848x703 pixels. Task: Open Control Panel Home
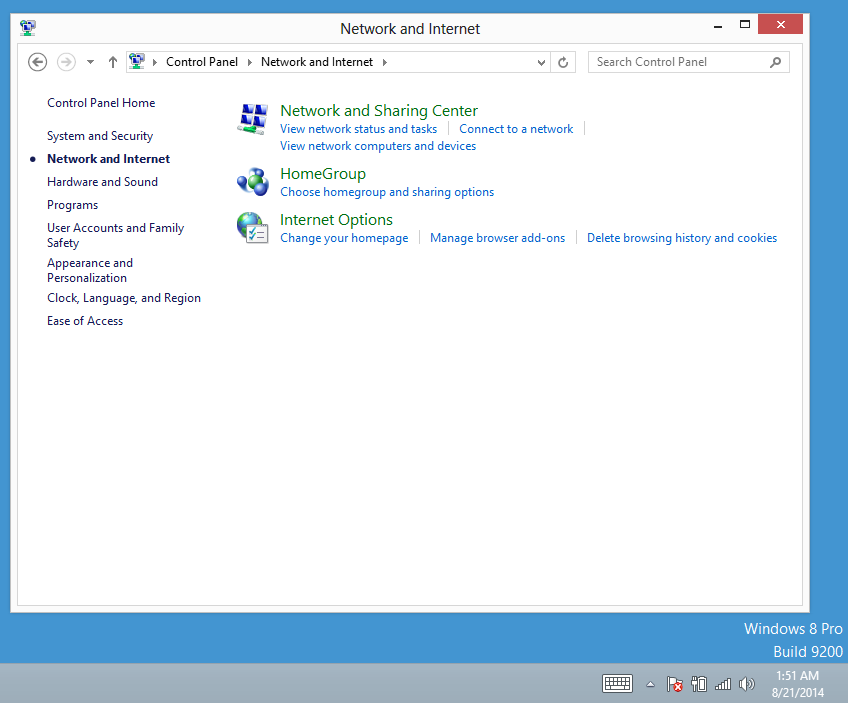click(101, 103)
